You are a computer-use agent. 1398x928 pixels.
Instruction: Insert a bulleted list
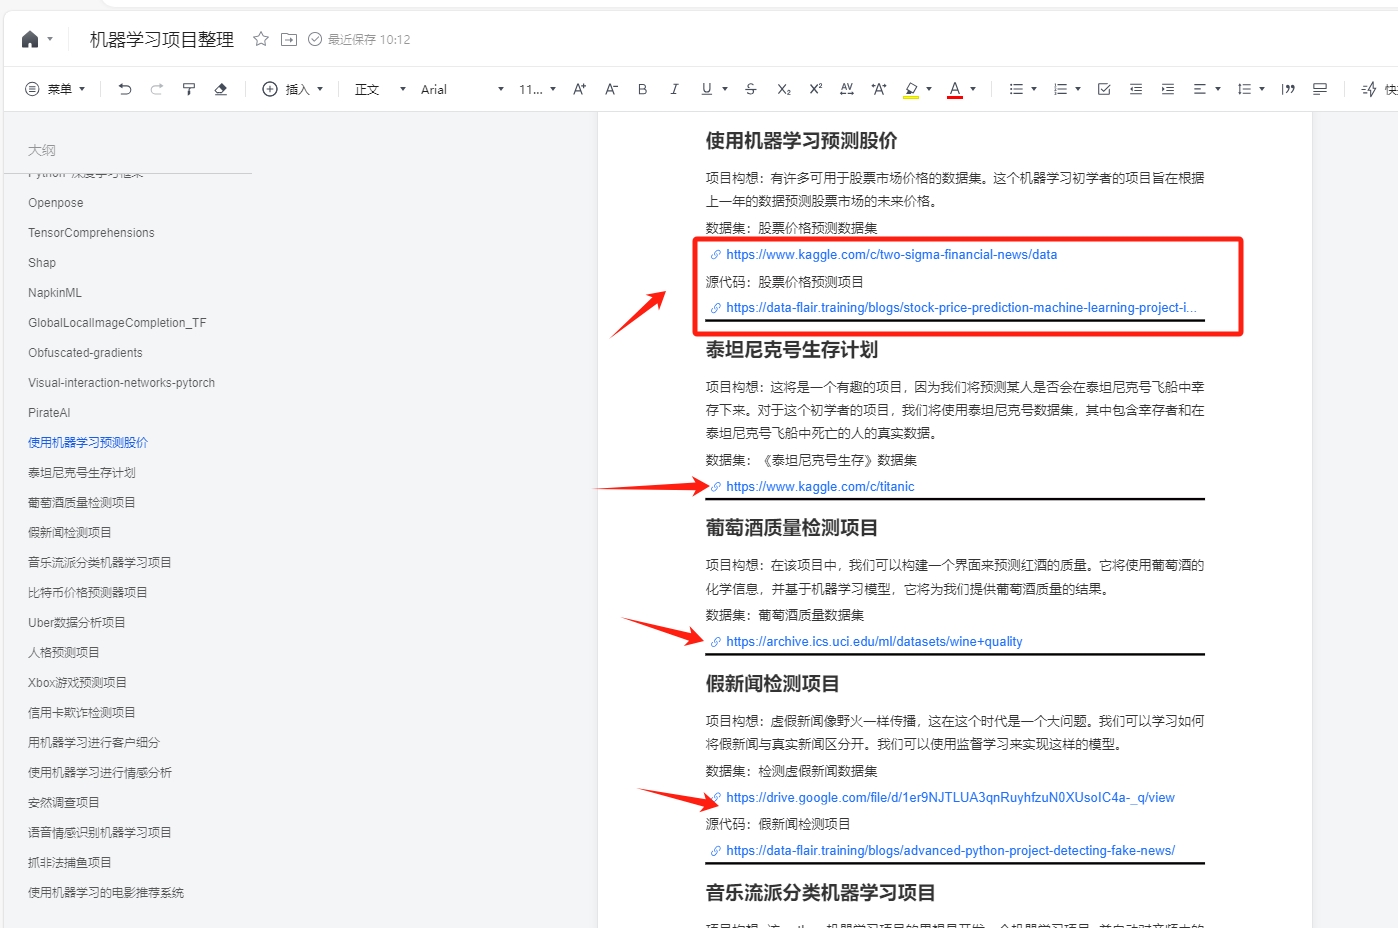click(x=1016, y=89)
